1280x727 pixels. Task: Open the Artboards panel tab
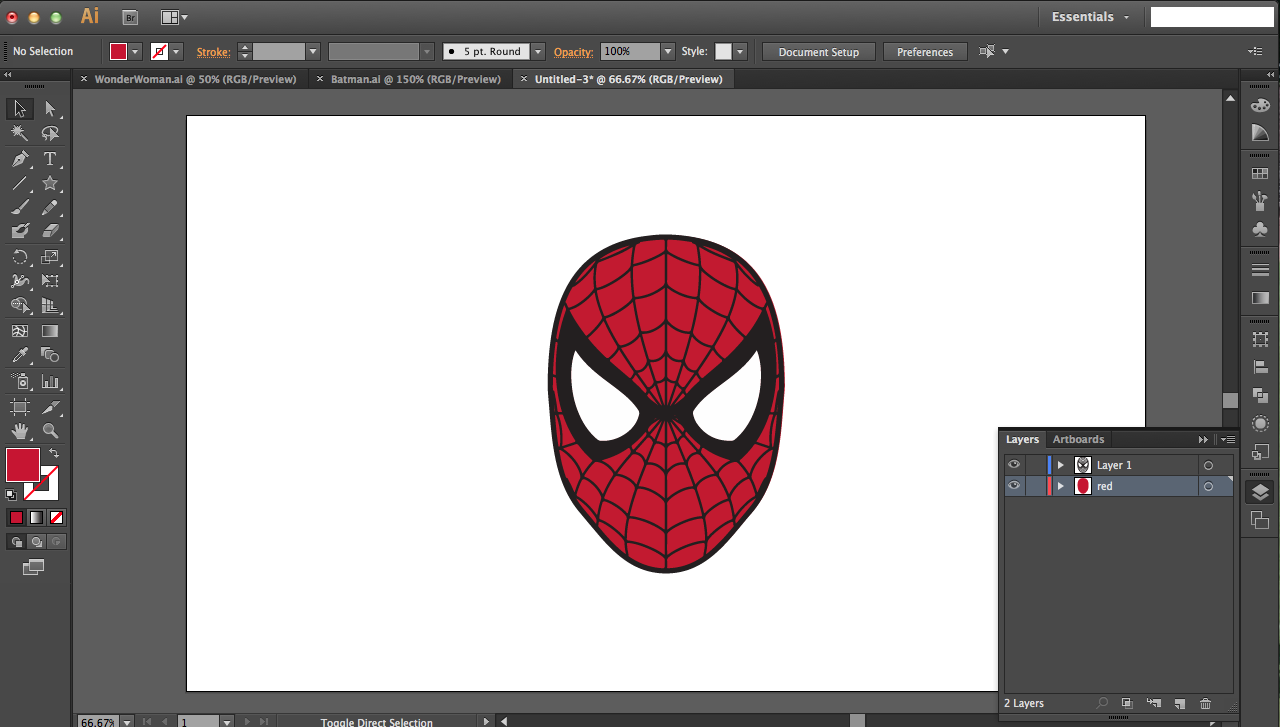(x=1078, y=439)
